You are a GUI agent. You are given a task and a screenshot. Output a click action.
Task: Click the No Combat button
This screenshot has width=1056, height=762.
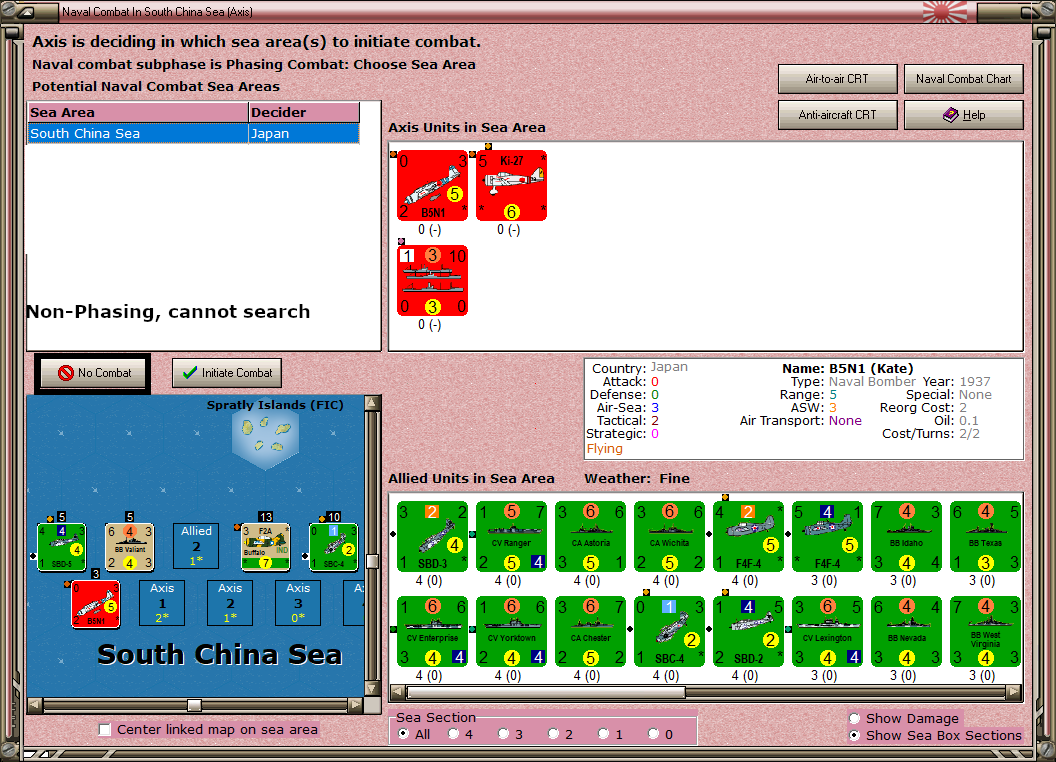tap(94, 373)
